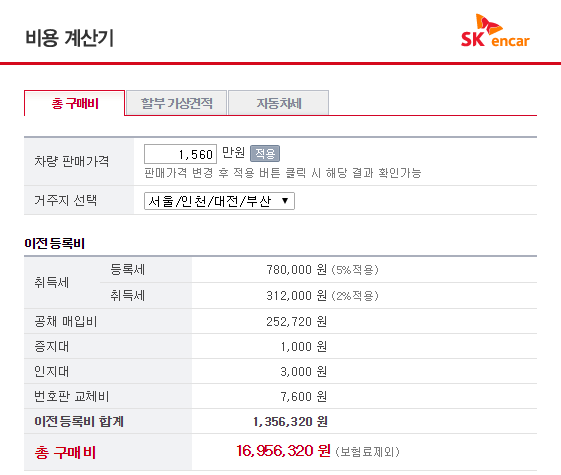The height and width of the screenshot is (475, 561).
Task: Click the 312,000 원 취득세 value
Action: [x=297, y=296]
